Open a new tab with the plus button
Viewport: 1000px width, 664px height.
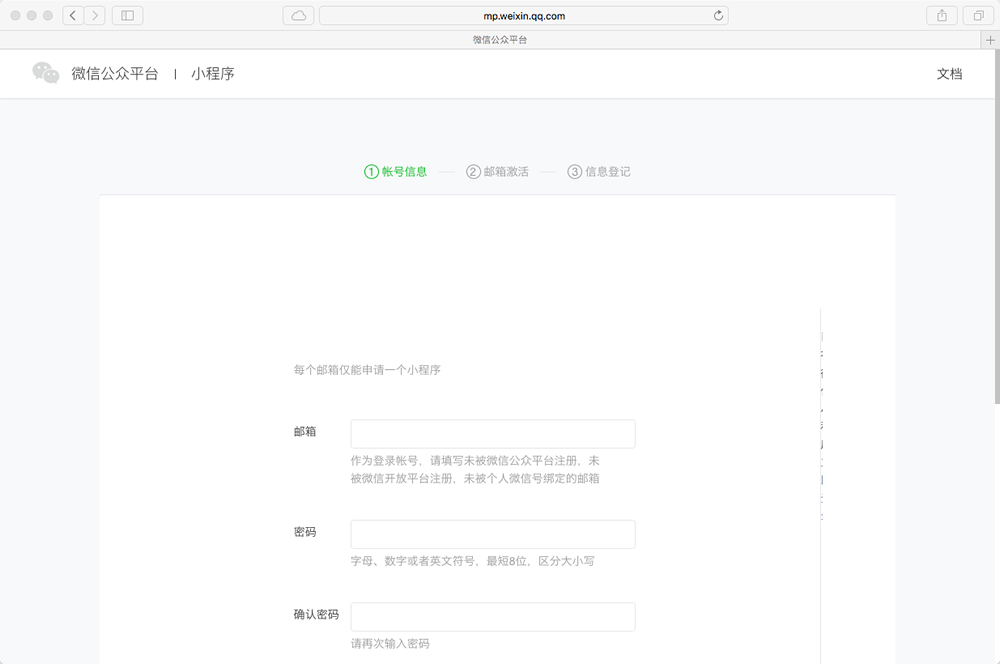coord(990,40)
